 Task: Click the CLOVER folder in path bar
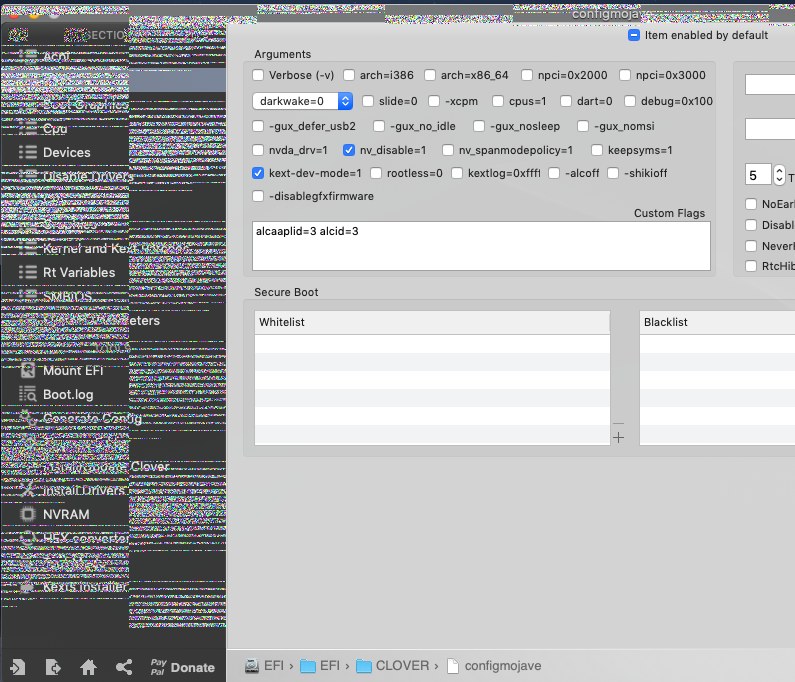coord(392,666)
